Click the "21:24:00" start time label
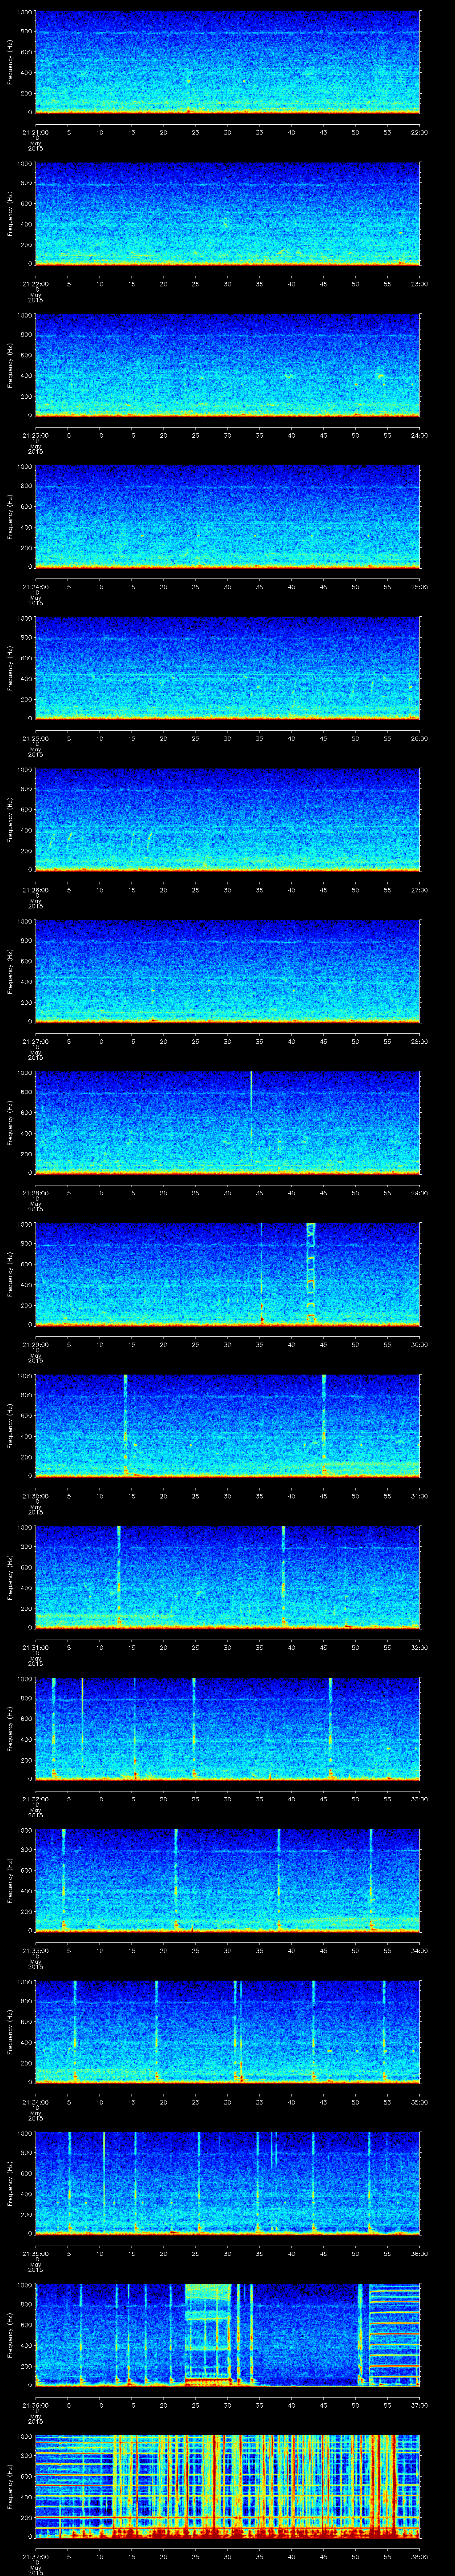The width and height of the screenshot is (455, 2576). coord(35,586)
